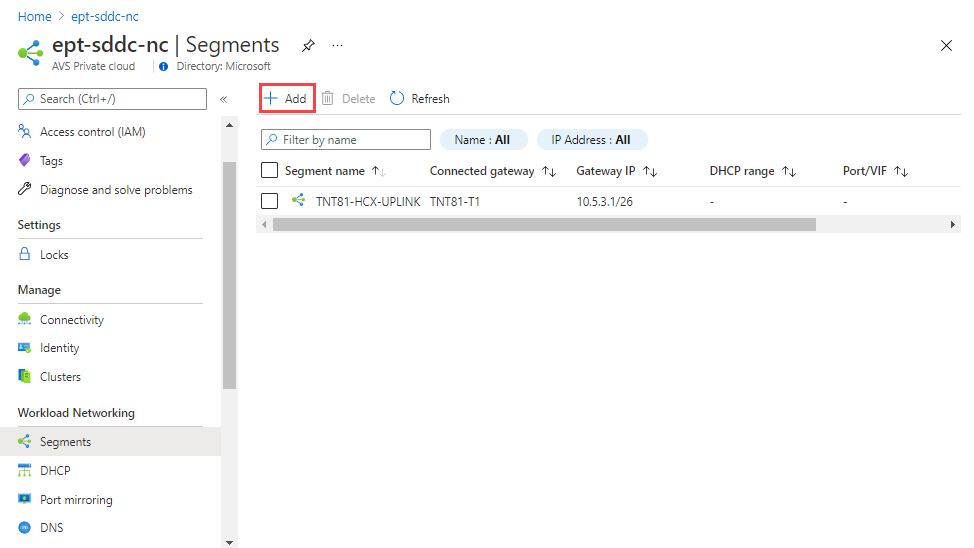Click the table scroll right arrow
The height and width of the screenshot is (548, 974).
(952, 224)
